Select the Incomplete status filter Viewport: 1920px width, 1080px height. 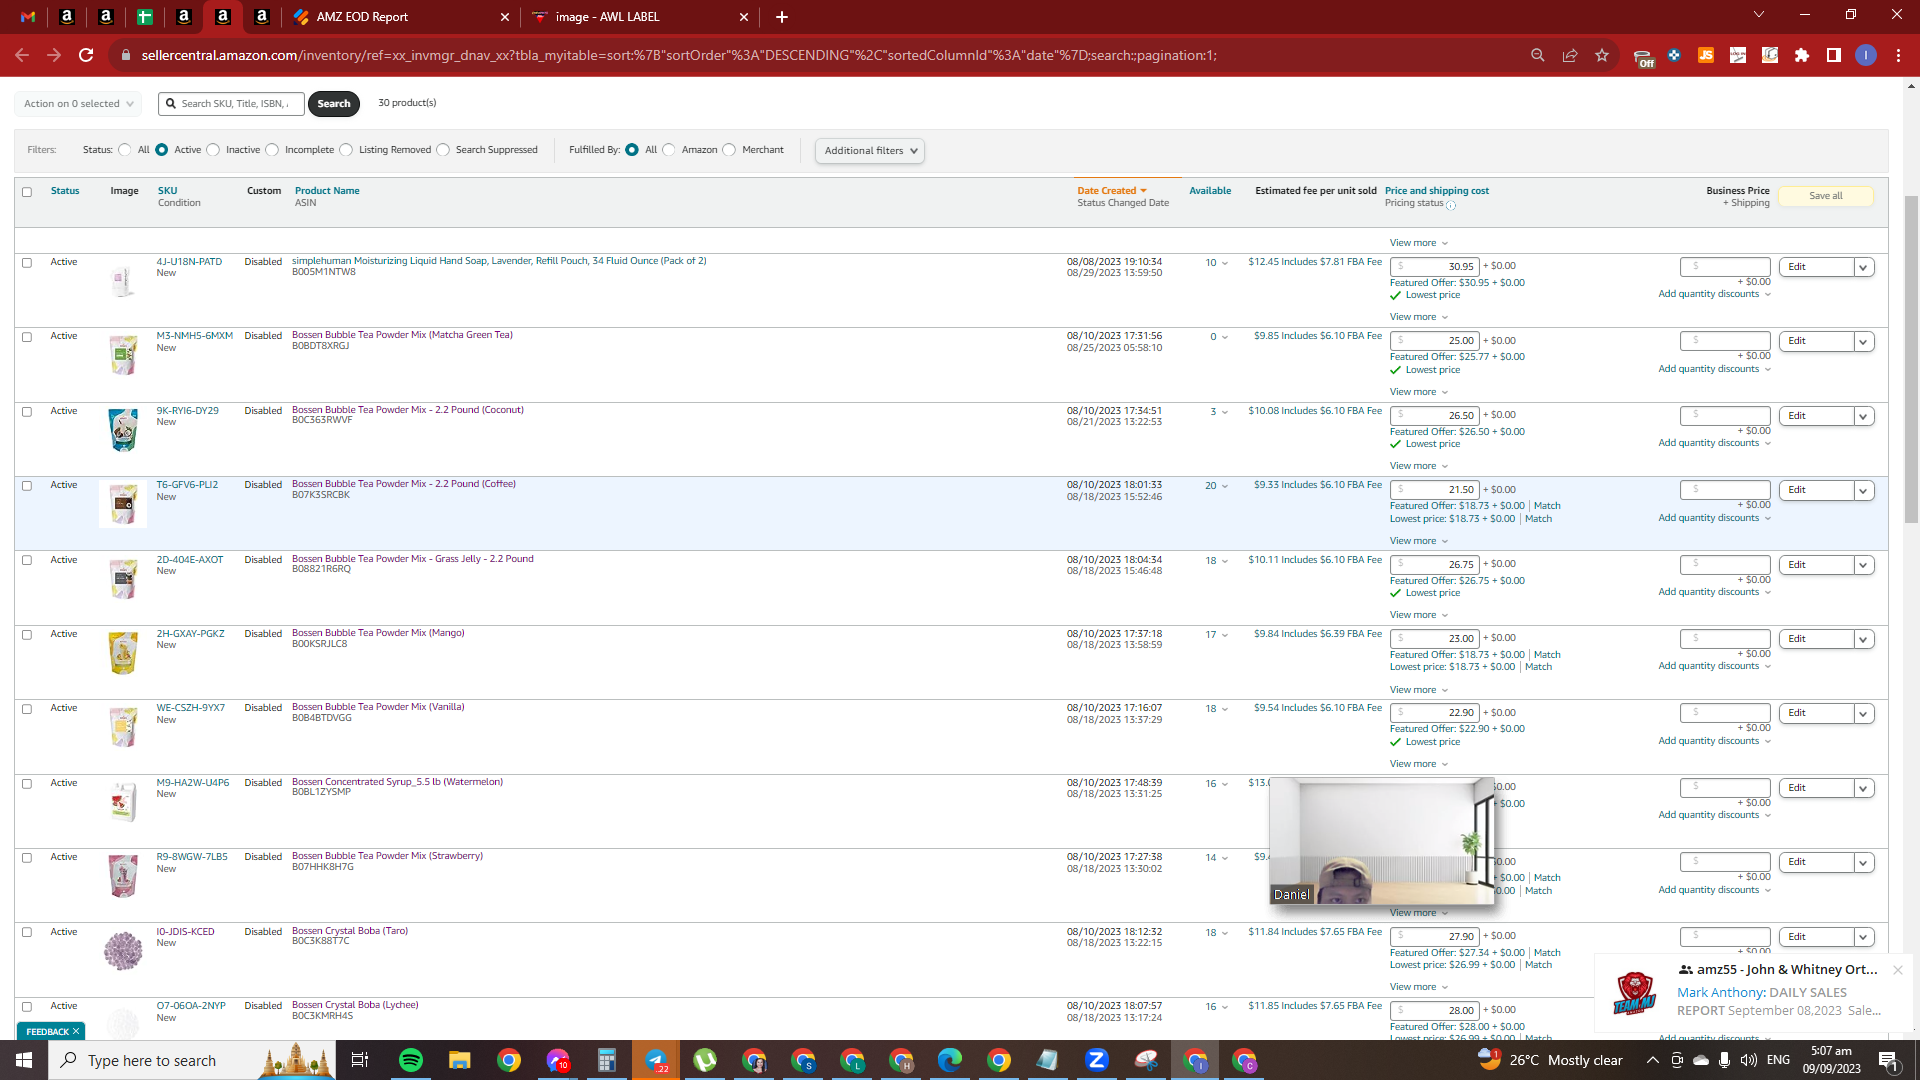tap(272, 150)
